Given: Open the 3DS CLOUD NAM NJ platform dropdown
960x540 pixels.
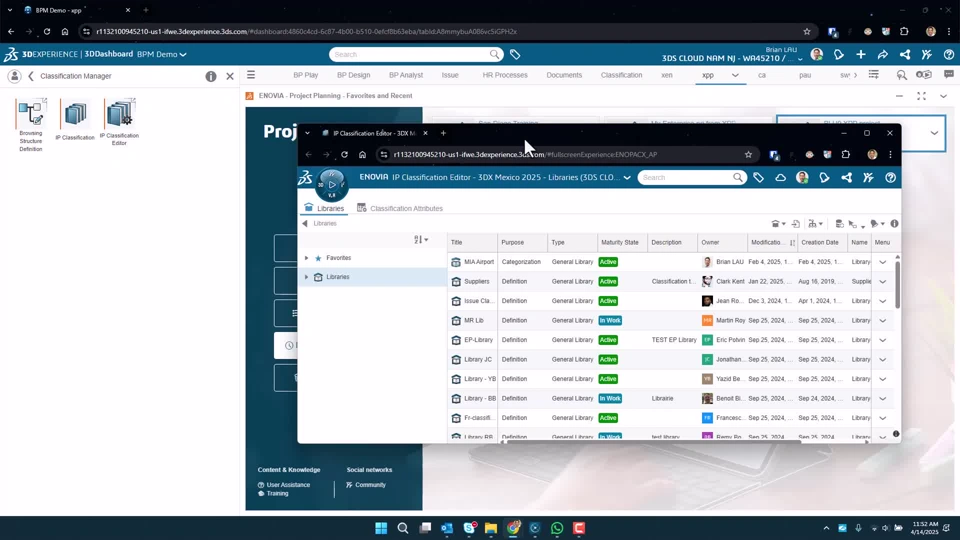Looking at the screenshot, I should click(x=800, y=59).
